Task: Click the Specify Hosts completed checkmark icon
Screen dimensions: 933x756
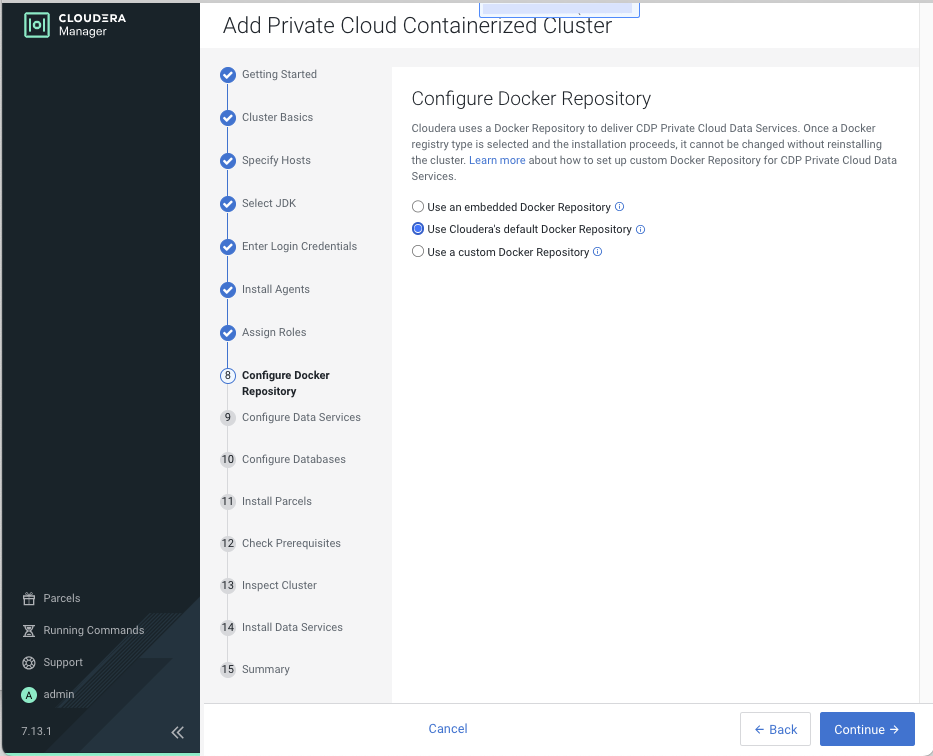Action: [228, 161]
